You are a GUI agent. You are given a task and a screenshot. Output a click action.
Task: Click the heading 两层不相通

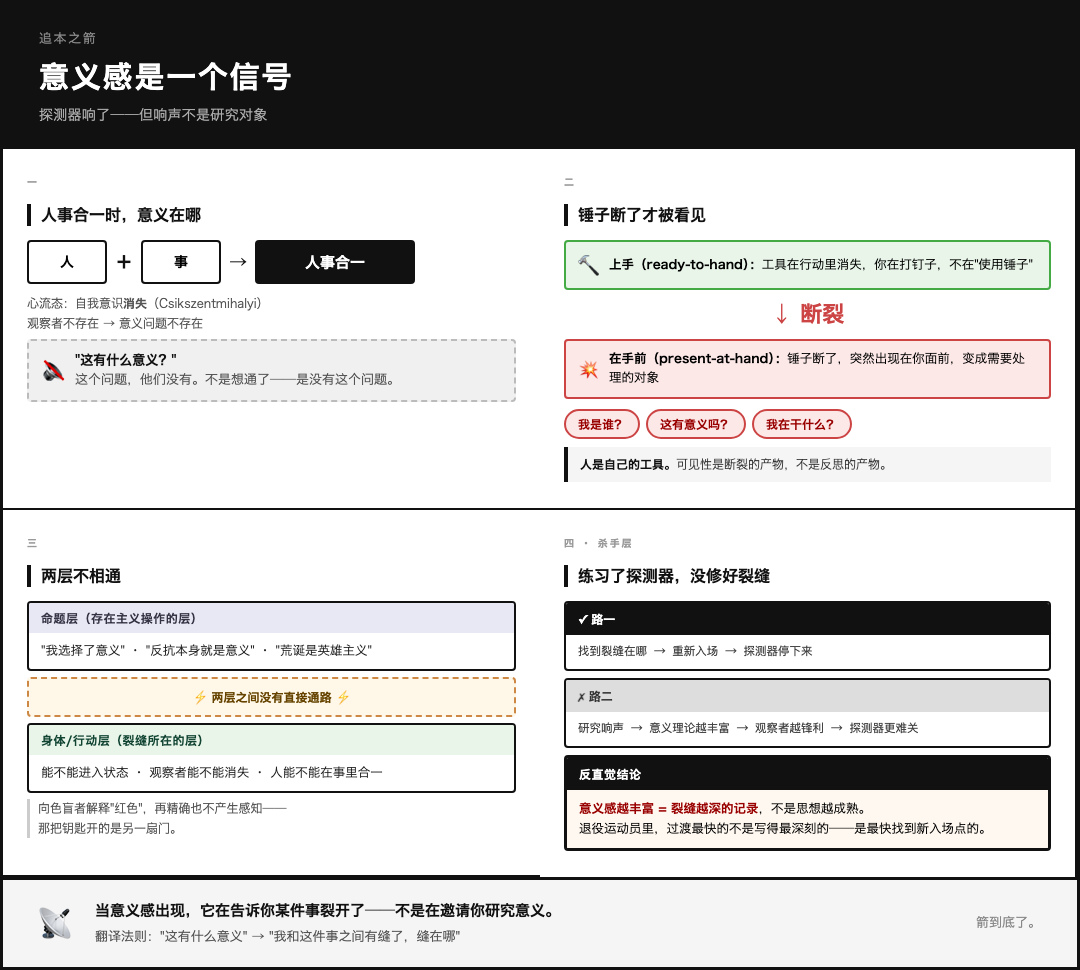coord(81,576)
